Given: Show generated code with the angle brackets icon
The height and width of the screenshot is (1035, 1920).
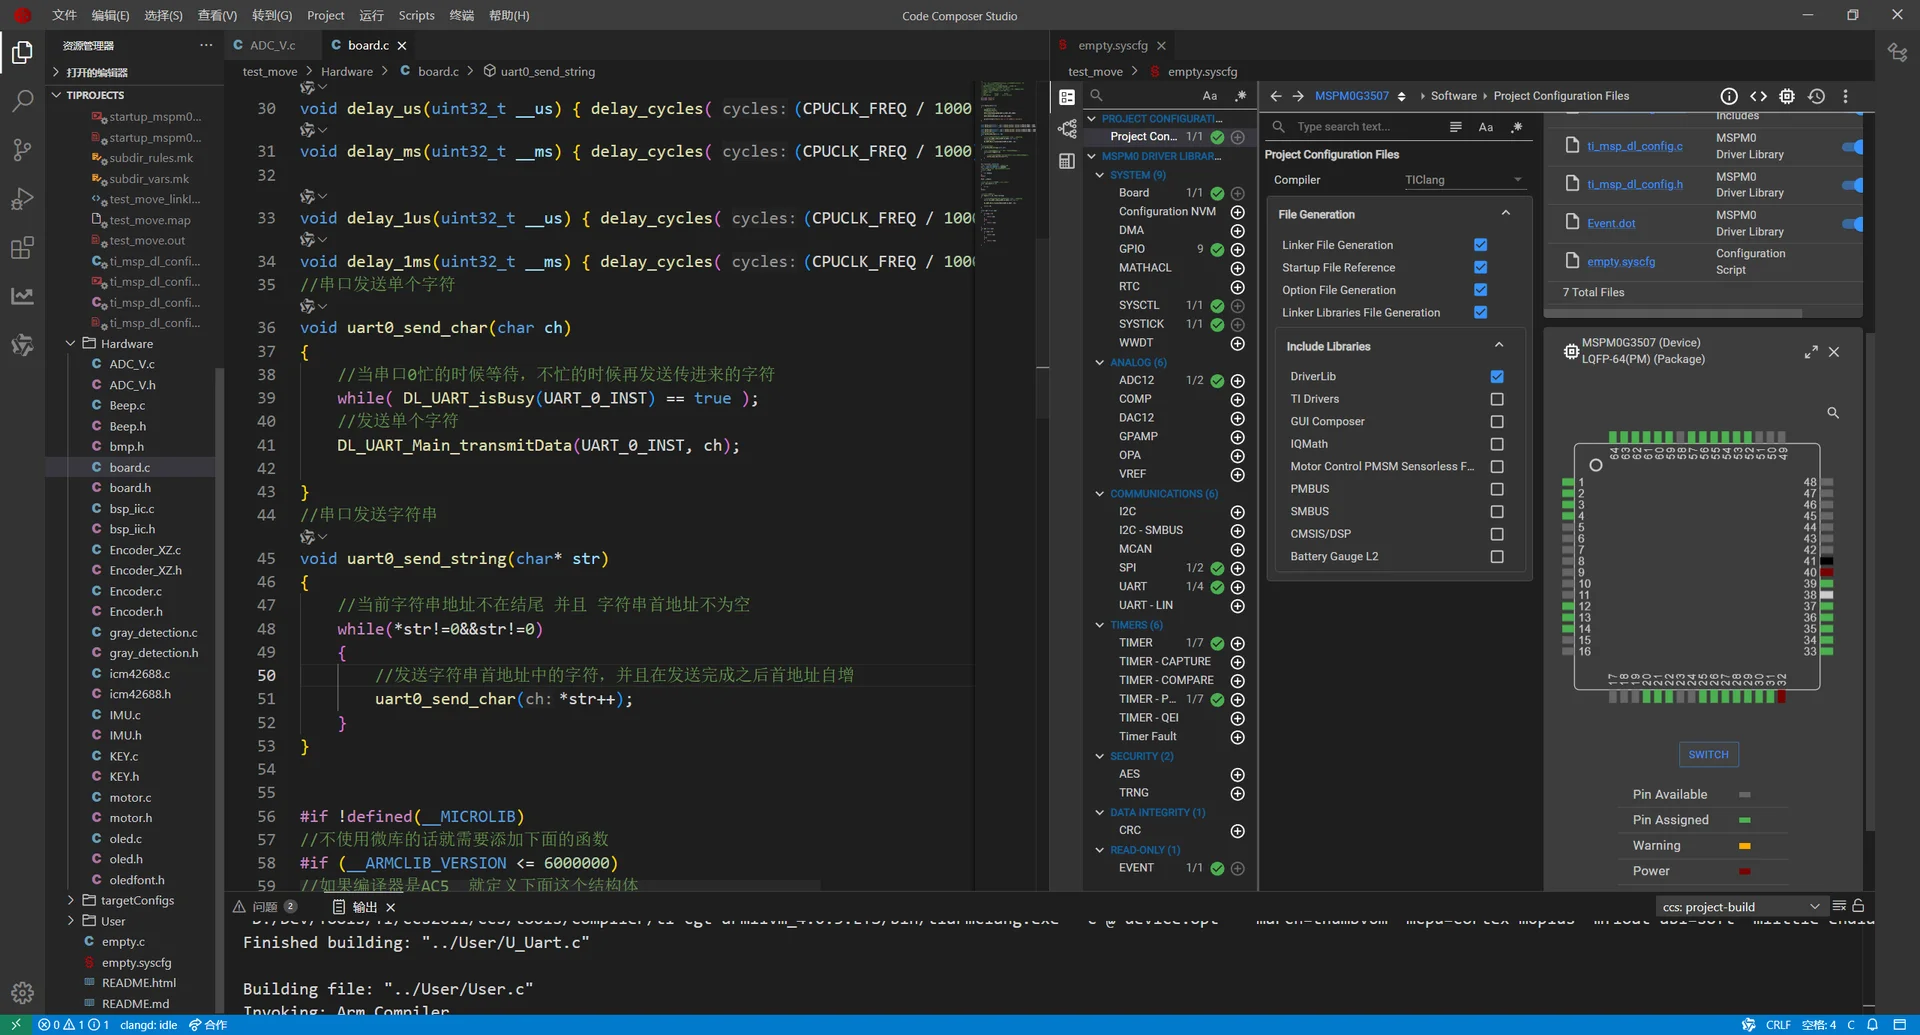Looking at the screenshot, I should coord(1758,96).
